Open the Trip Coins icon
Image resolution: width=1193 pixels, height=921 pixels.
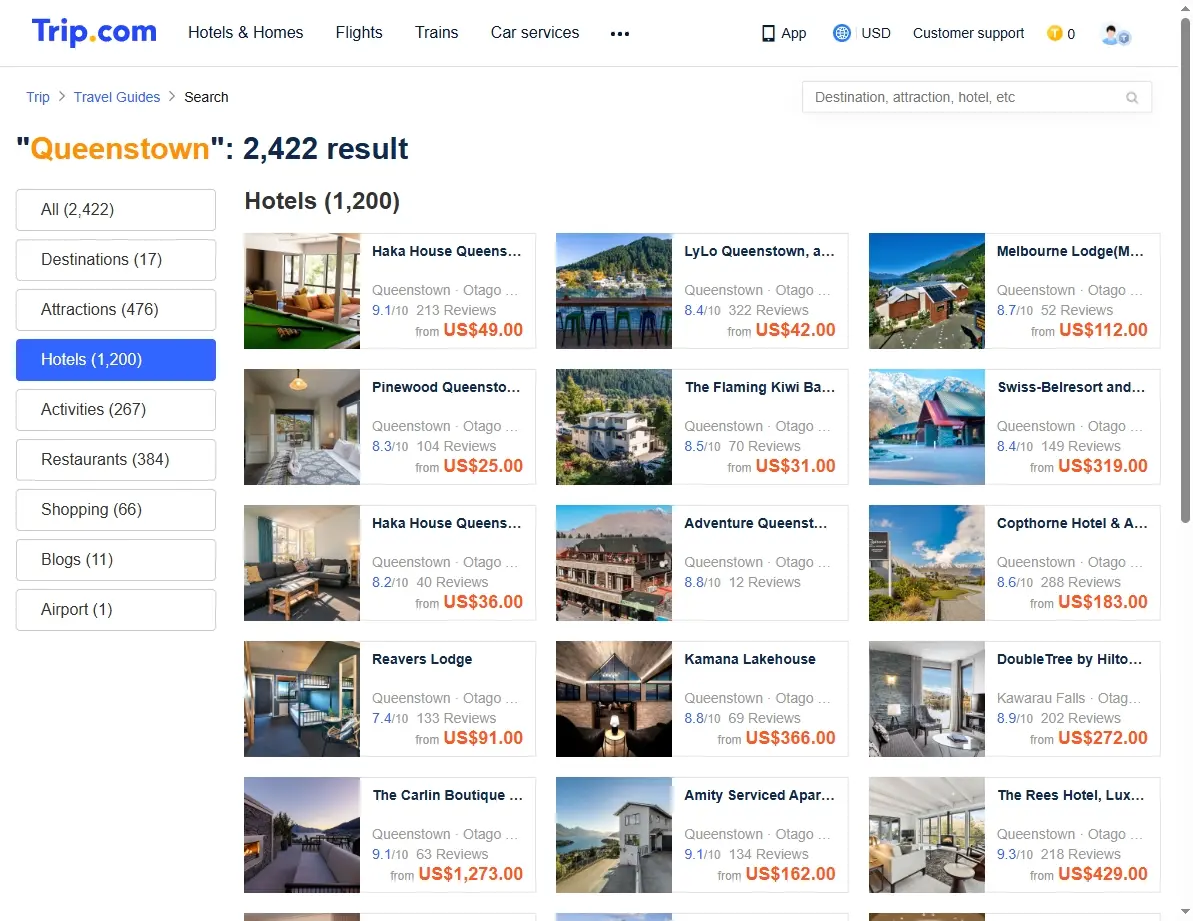1055,33
